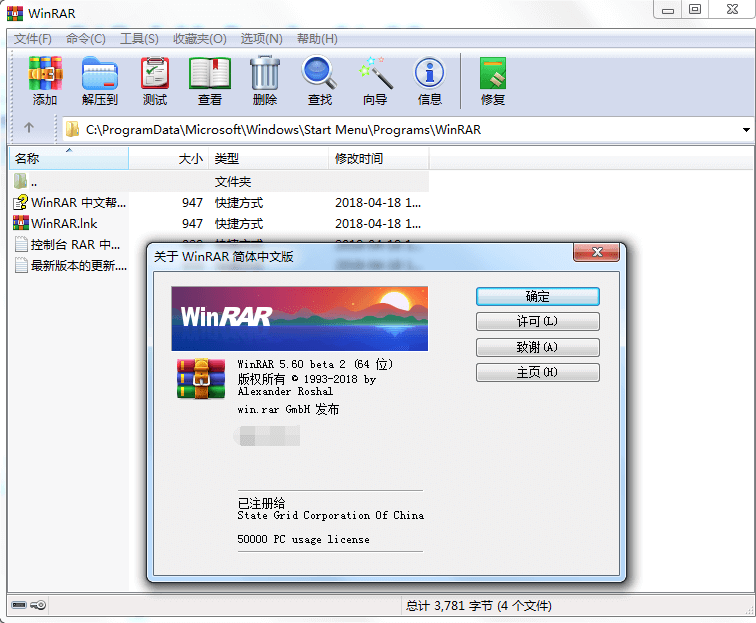Click 'State Grid Corporation Of China' text
The width and height of the screenshot is (756, 623).
pyautogui.click(x=331, y=515)
